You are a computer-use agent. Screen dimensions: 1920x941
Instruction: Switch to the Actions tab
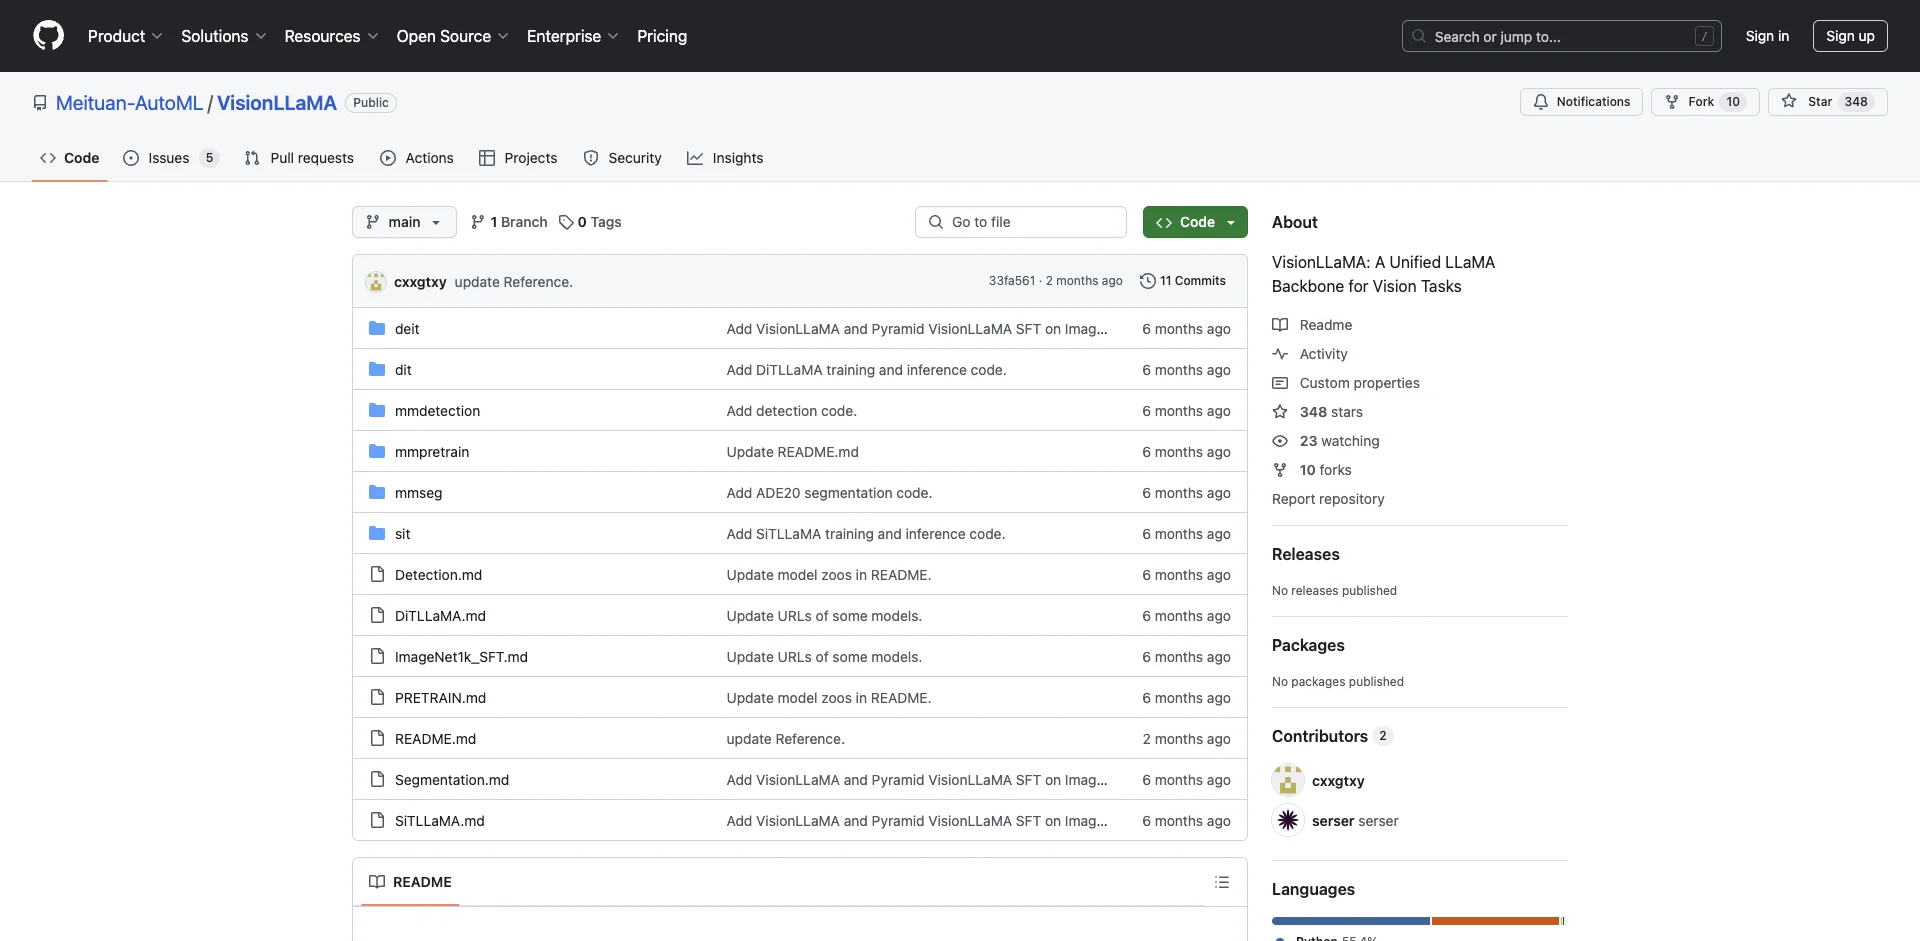(x=417, y=158)
